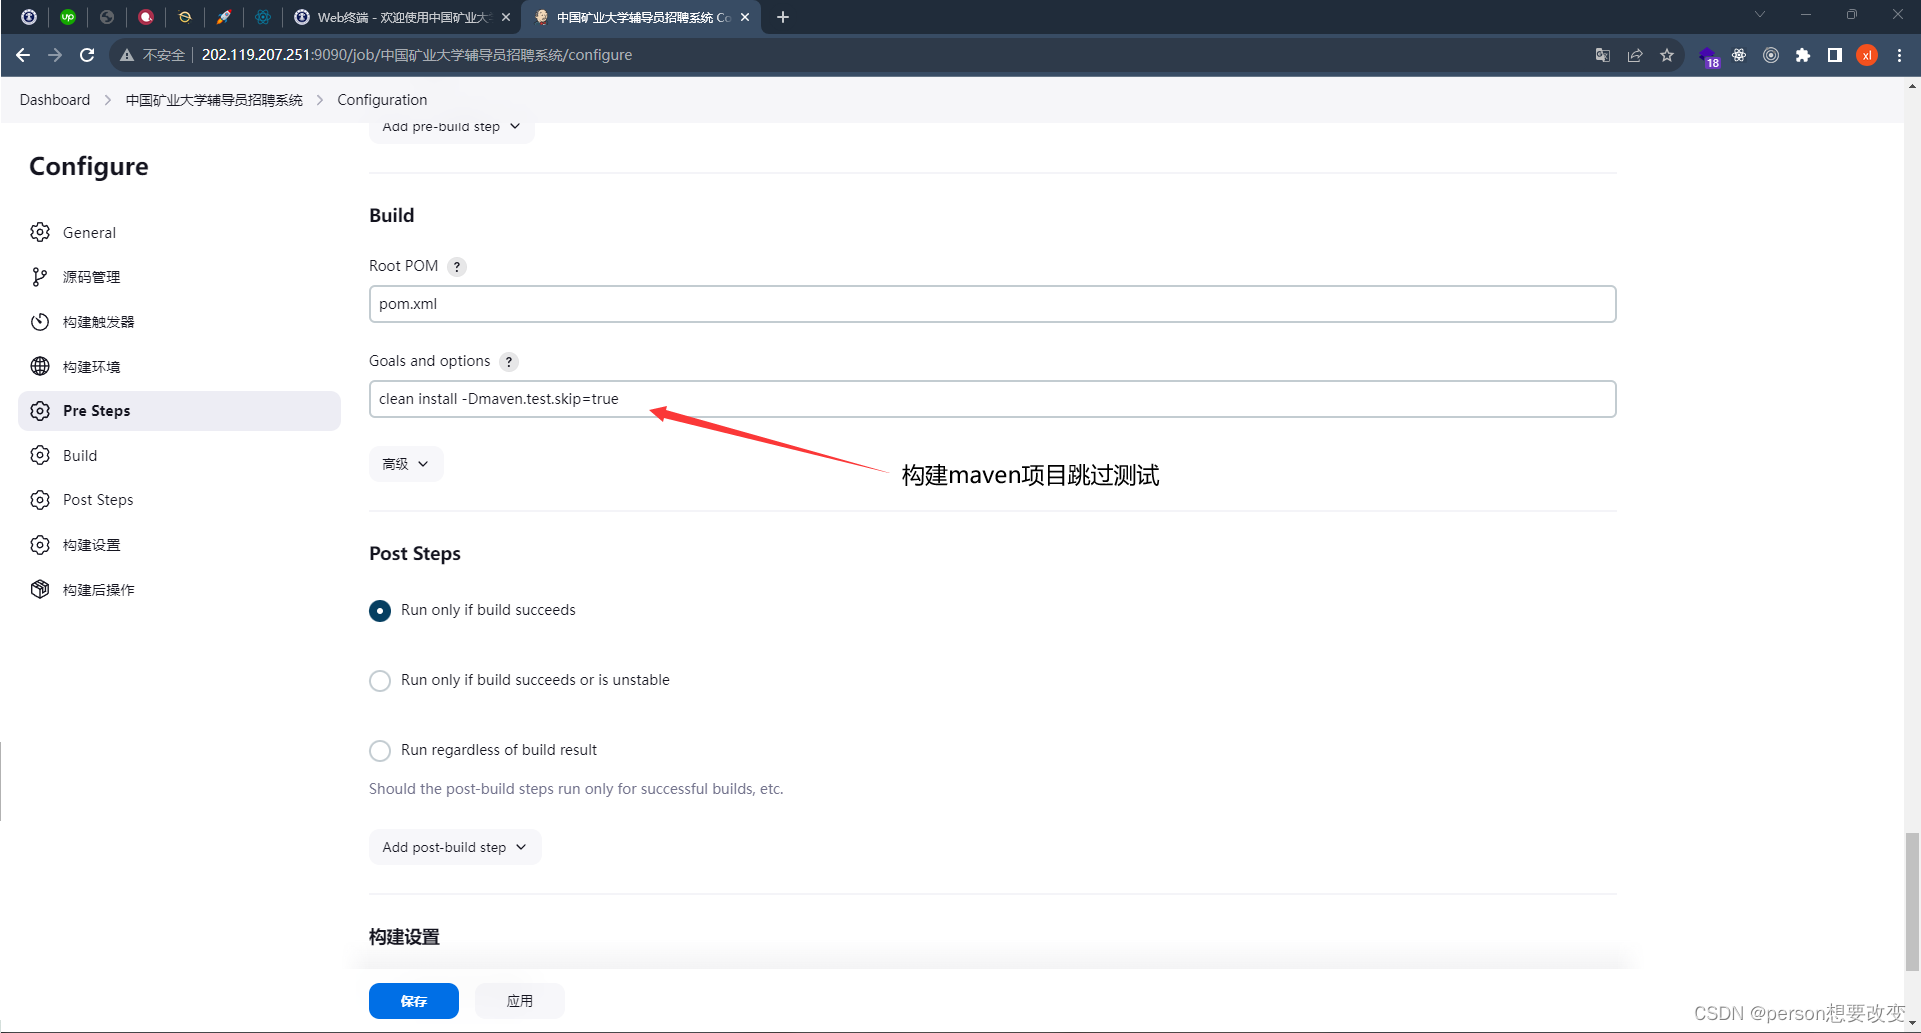This screenshot has height=1033, width=1921.
Task: Click the 应用 apply button
Action: click(x=520, y=1001)
